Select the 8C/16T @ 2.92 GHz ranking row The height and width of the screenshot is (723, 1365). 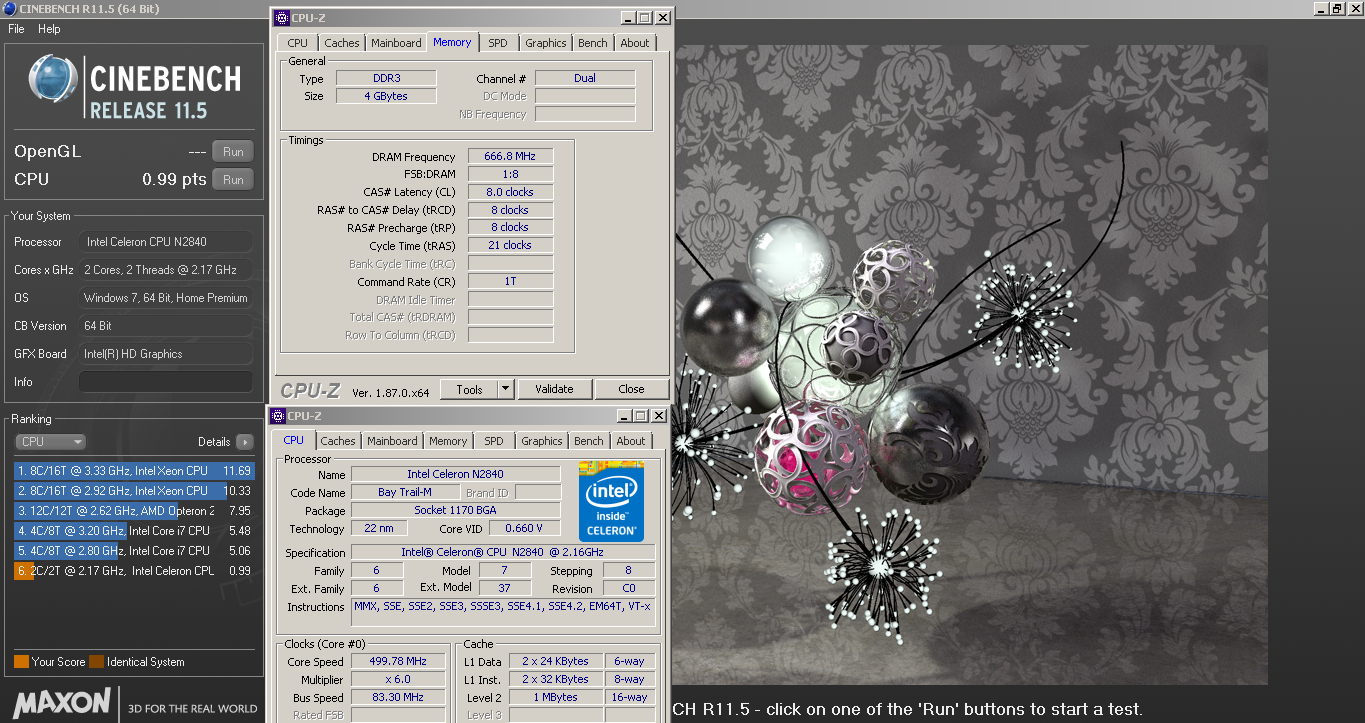click(134, 491)
